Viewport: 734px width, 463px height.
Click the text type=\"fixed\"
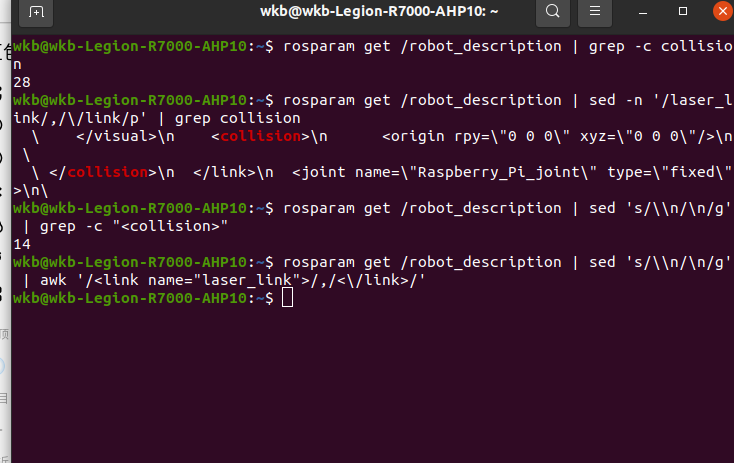669,172
